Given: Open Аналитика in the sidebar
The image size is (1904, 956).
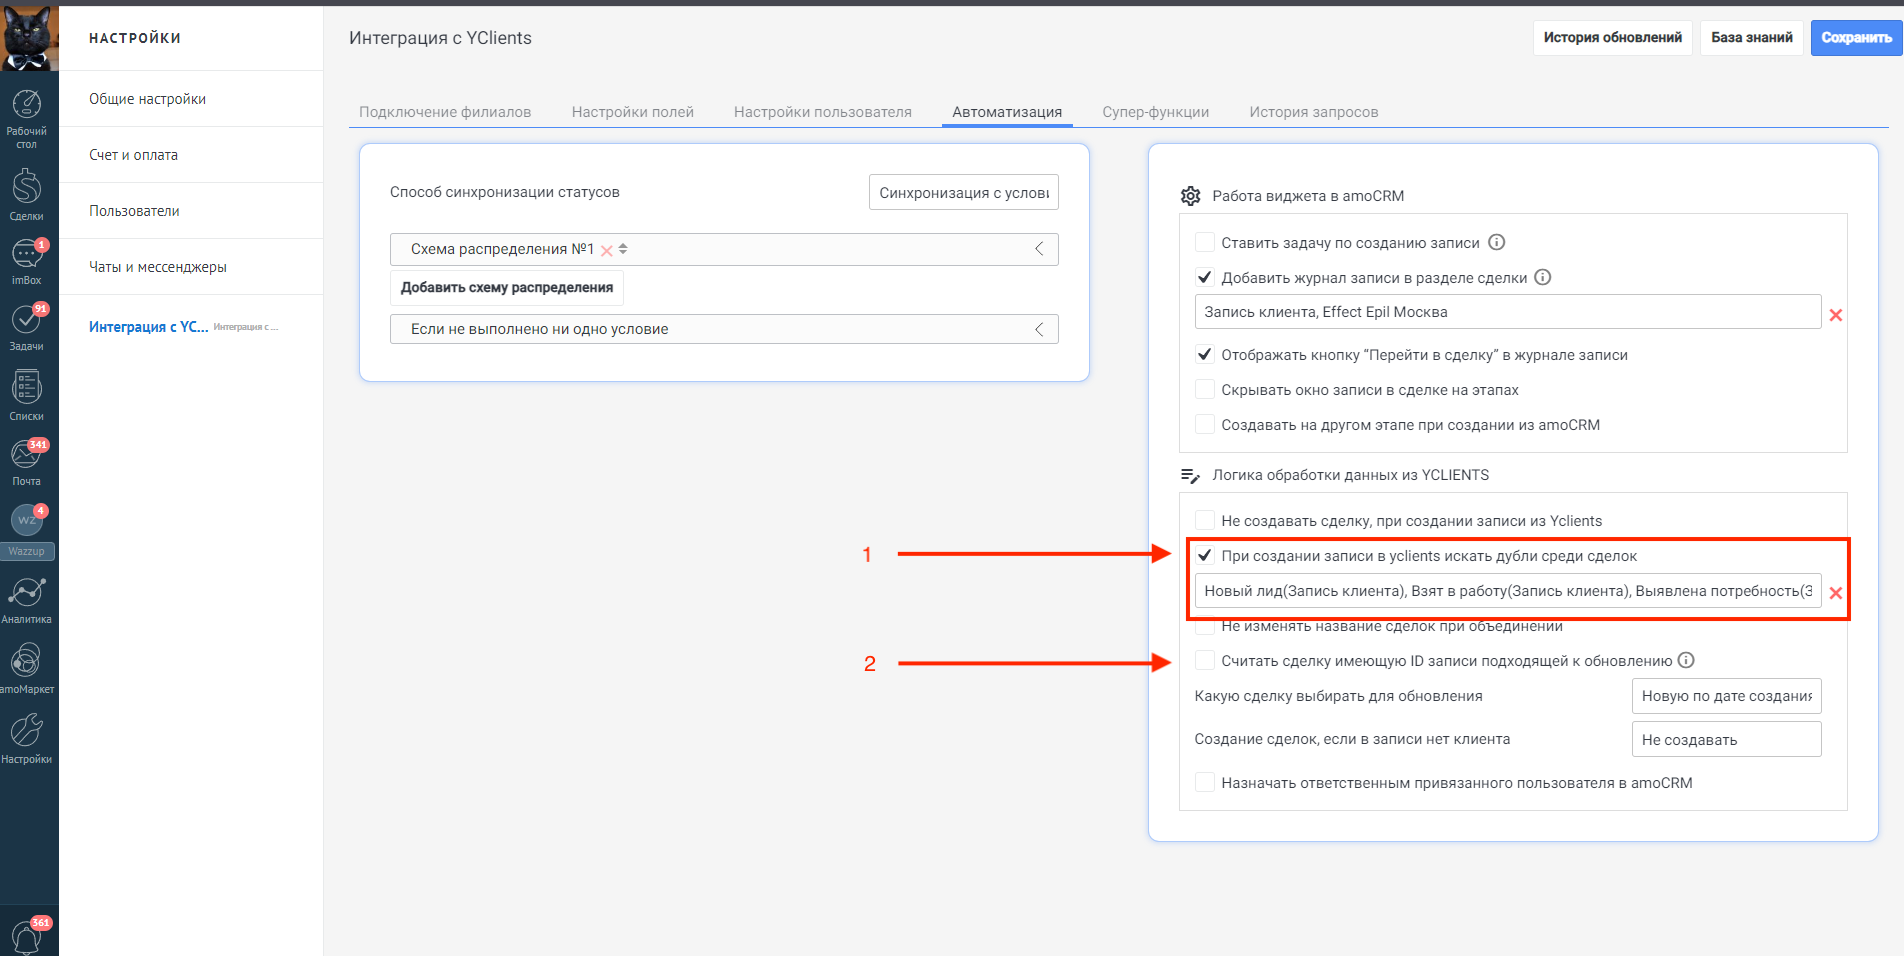Looking at the screenshot, I should (27, 600).
